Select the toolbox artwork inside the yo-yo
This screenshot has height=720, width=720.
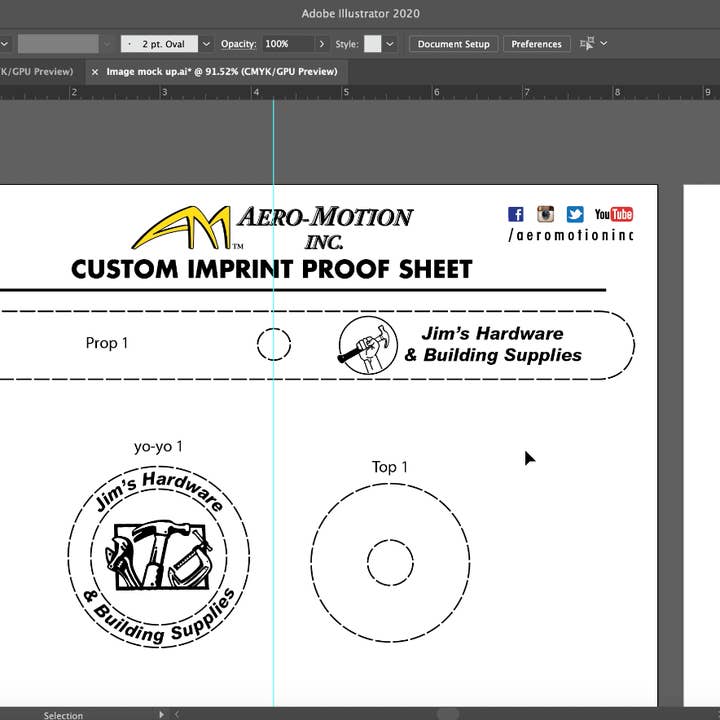pos(160,556)
